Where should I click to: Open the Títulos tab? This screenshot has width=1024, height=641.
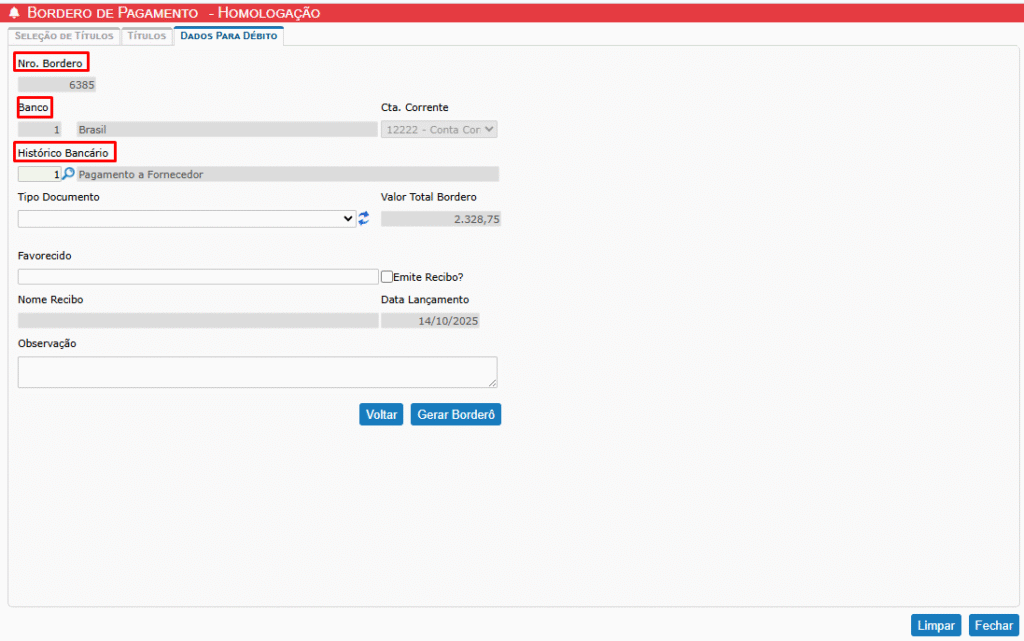[x=146, y=36]
